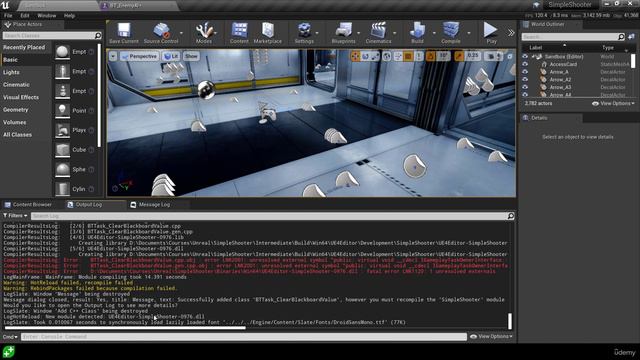Select the Geometry category
Image resolution: width=640 pixels, height=360 pixels.
click(16, 110)
